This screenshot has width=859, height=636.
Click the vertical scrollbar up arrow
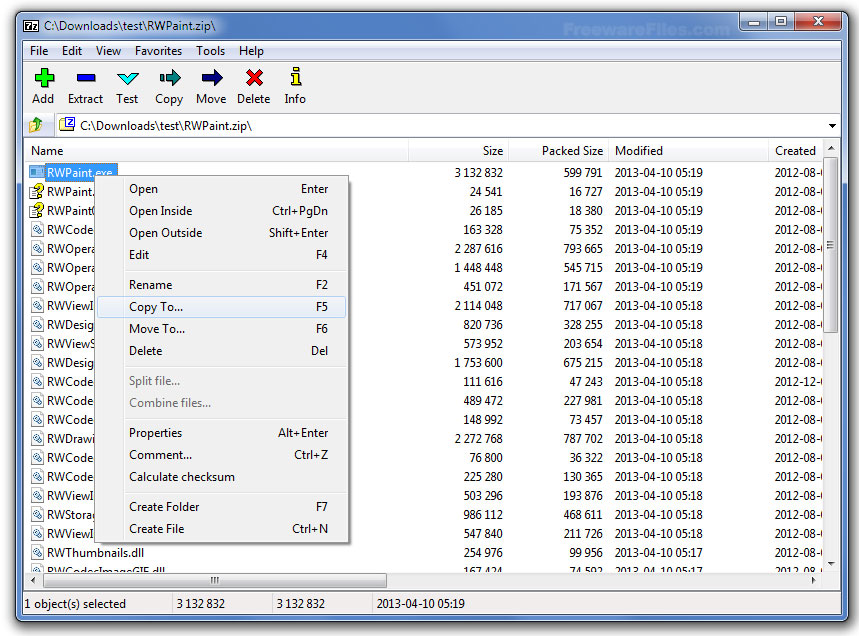(x=831, y=149)
